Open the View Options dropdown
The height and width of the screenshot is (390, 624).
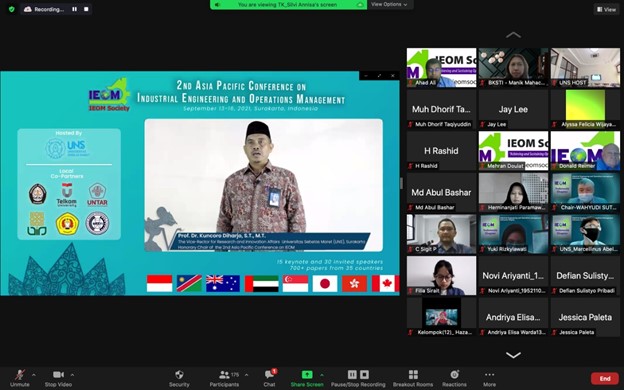click(389, 4)
